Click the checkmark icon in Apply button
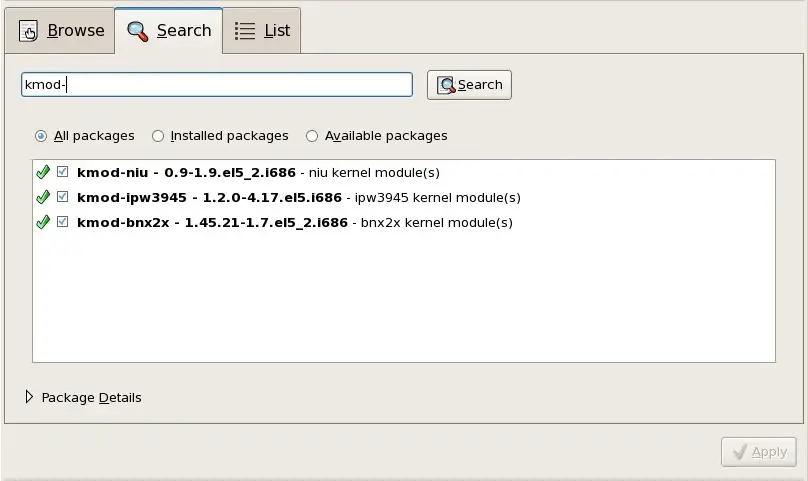 739,452
